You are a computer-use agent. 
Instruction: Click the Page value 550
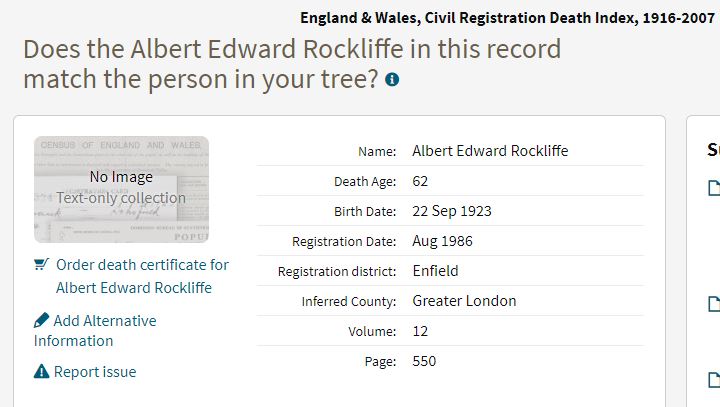(x=424, y=361)
